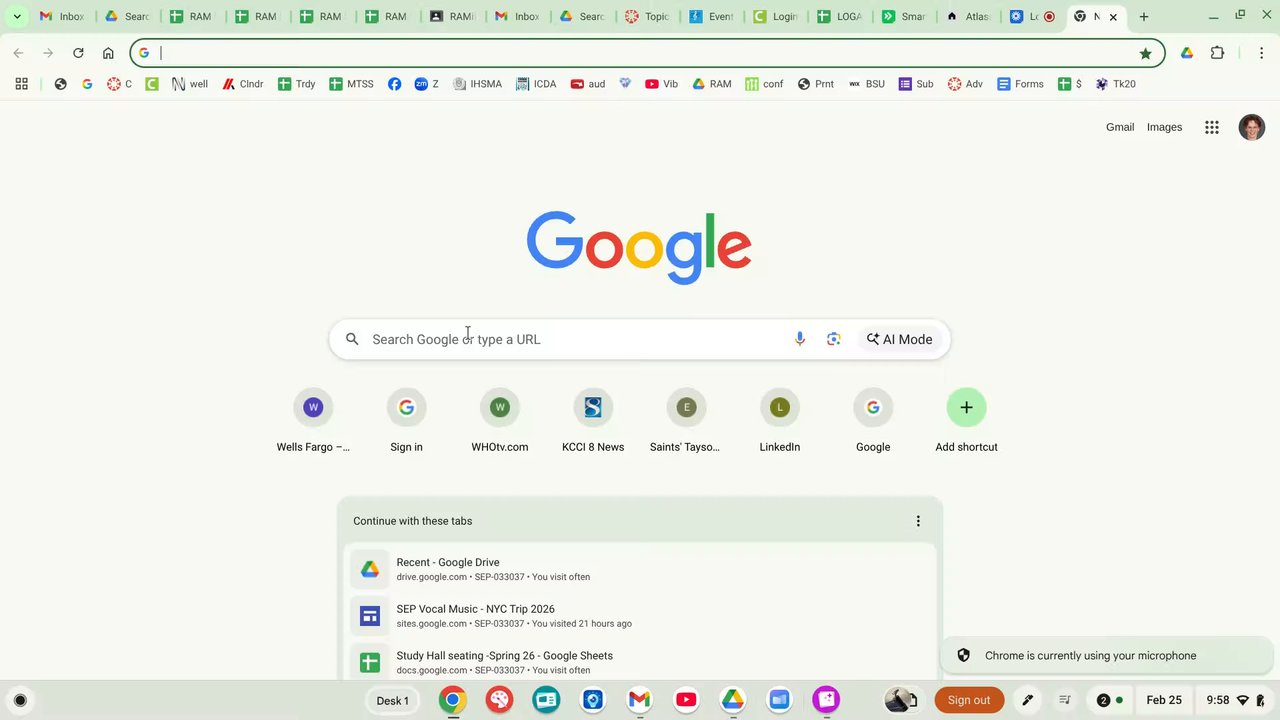Click the Images link
1280x720 pixels.
[x=1164, y=127]
